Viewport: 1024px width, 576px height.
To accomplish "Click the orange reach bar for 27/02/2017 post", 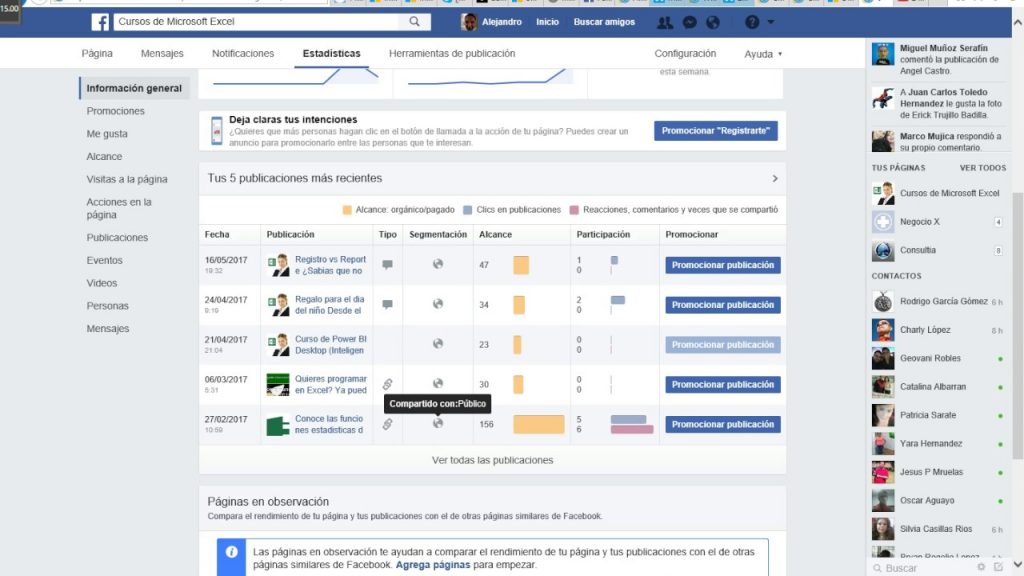I will [x=538, y=424].
